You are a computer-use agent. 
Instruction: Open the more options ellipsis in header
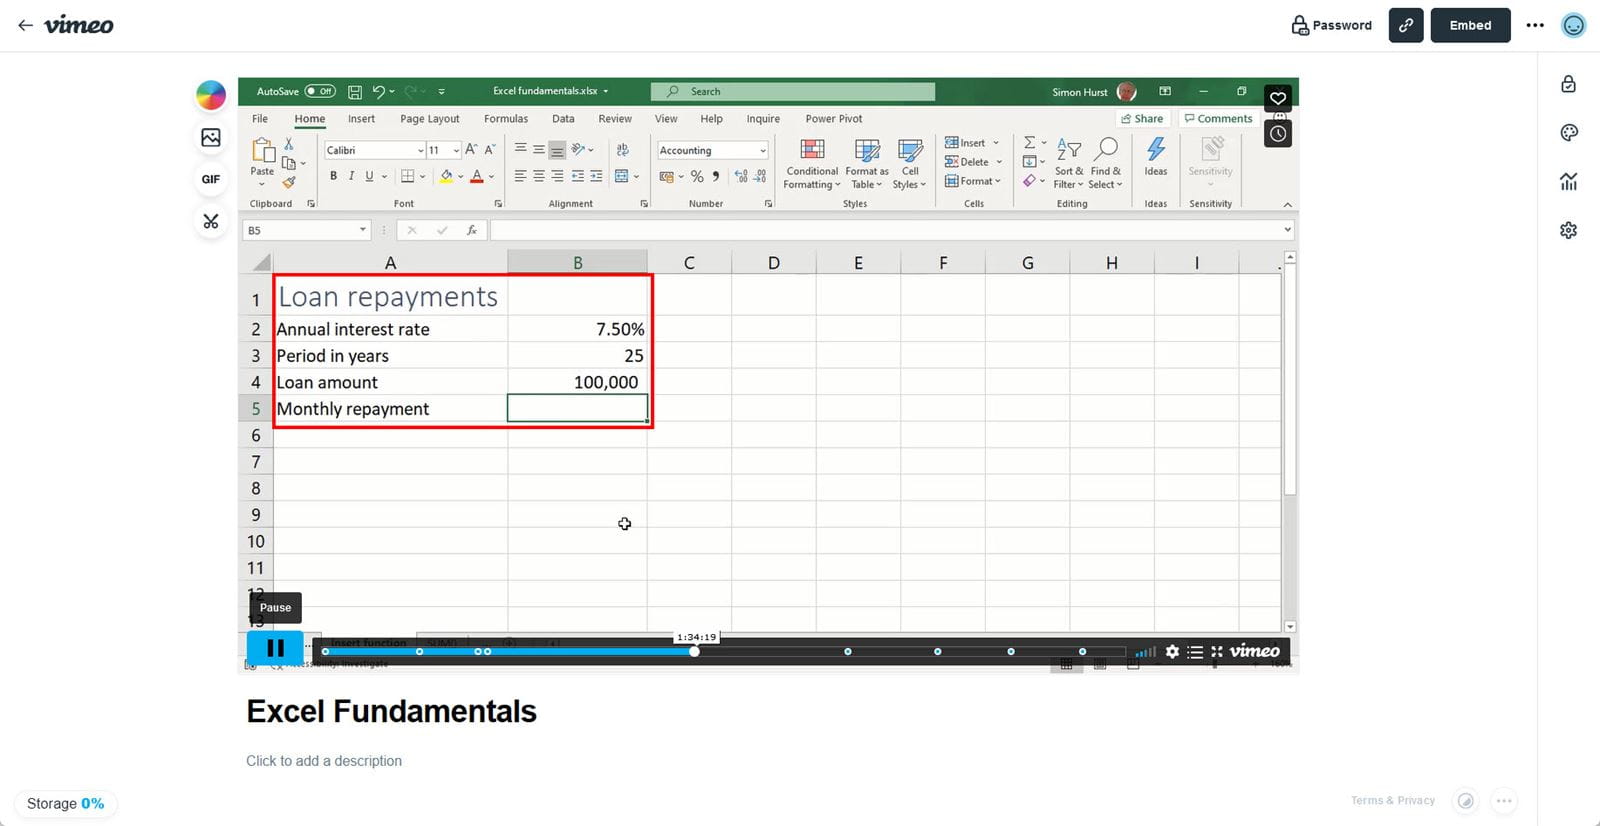pos(1535,25)
